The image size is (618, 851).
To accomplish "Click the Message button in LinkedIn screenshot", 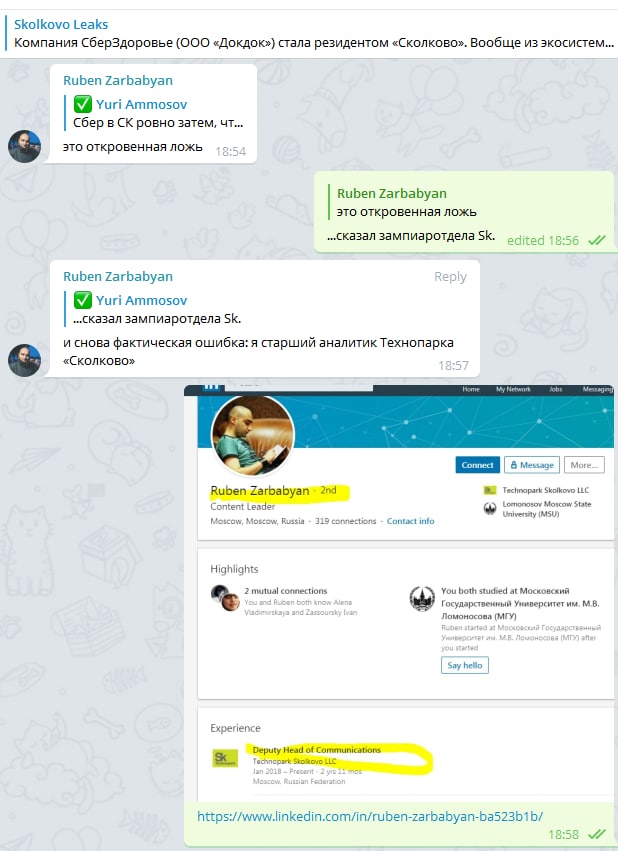I will click(532, 465).
